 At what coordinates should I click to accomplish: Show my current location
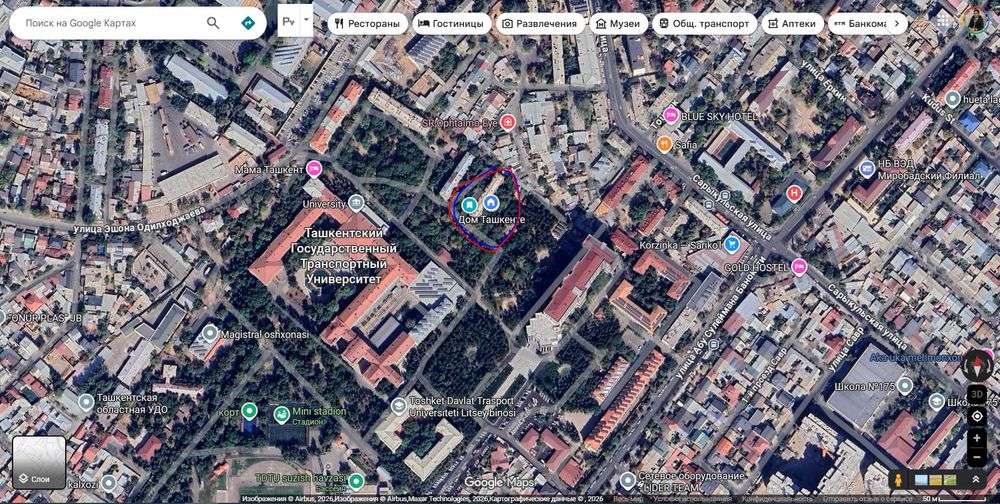(976, 417)
